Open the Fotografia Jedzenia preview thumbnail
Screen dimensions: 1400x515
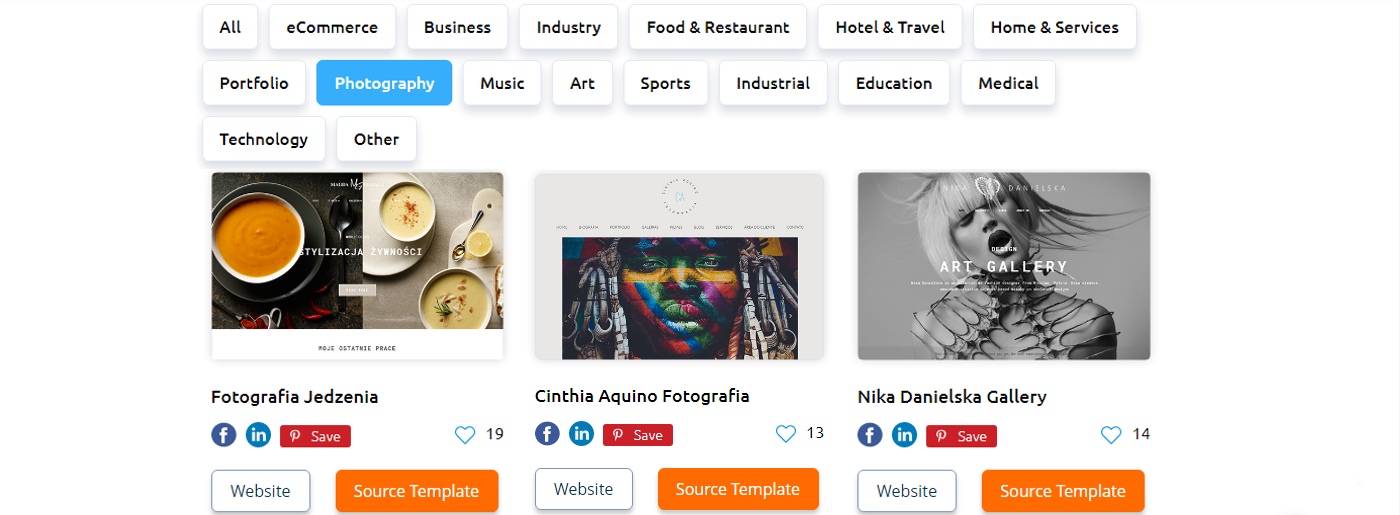click(357, 265)
